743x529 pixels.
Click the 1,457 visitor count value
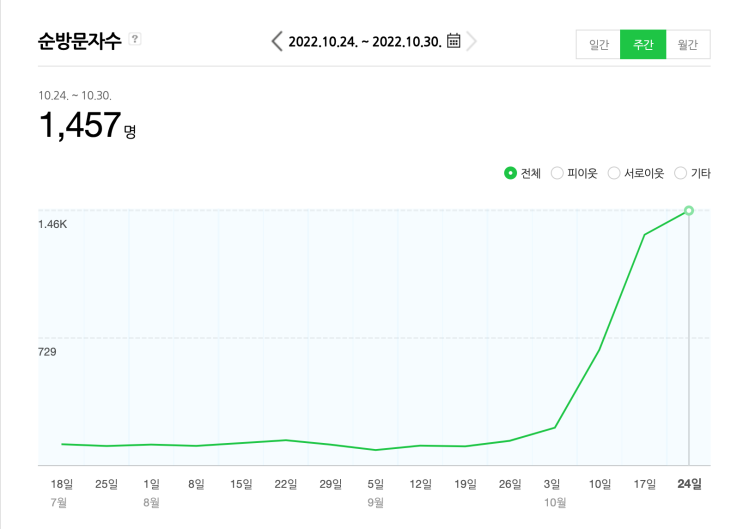pyautogui.click(x=80, y=125)
